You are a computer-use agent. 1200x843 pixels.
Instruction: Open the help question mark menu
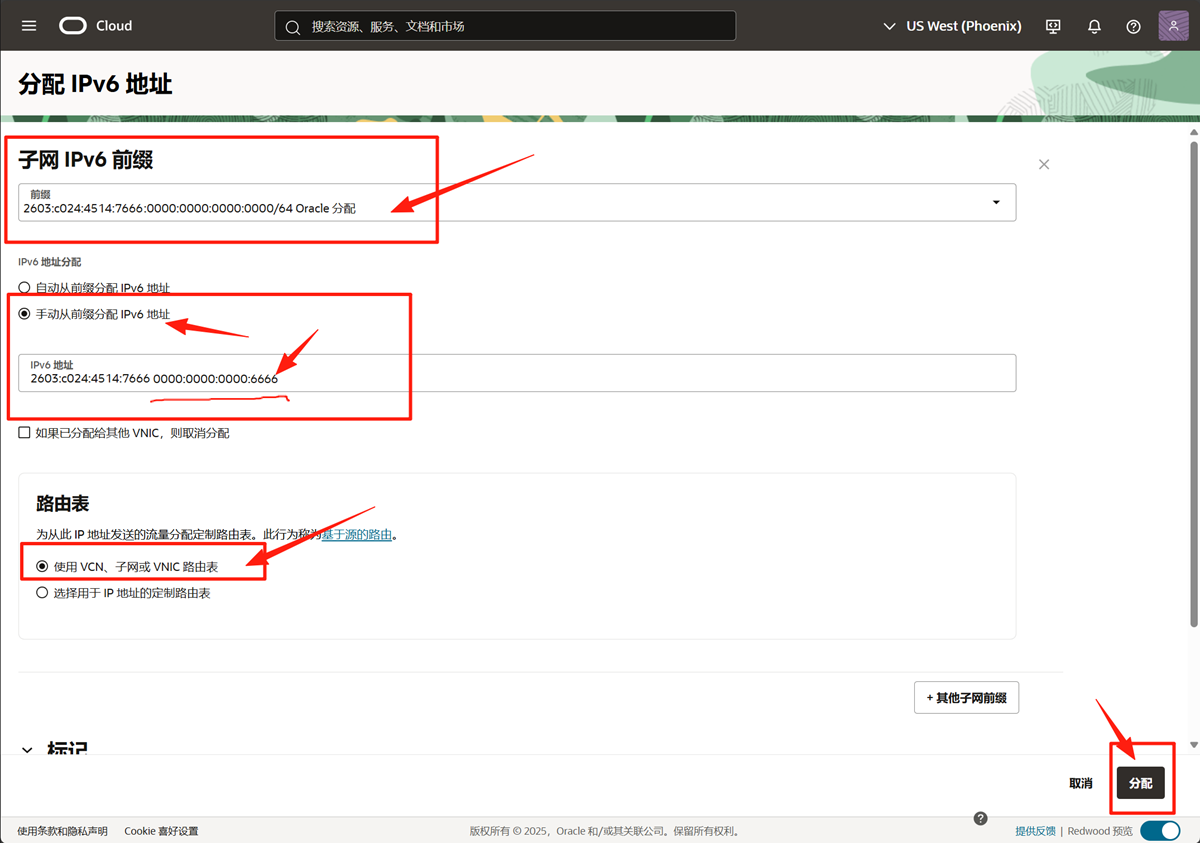(1133, 26)
